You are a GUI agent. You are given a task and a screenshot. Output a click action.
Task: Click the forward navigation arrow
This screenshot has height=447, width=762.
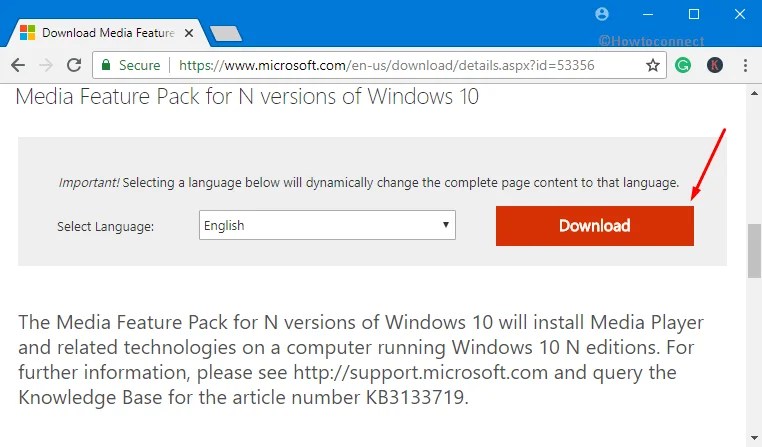click(46, 65)
